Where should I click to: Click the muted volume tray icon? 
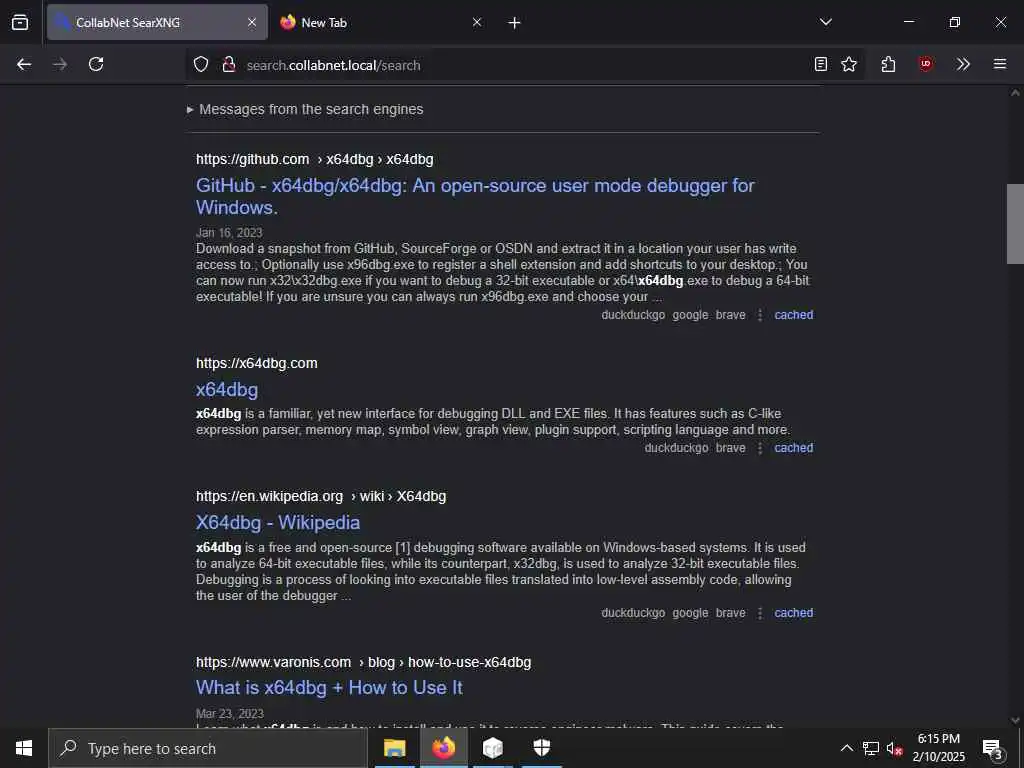coord(894,748)
